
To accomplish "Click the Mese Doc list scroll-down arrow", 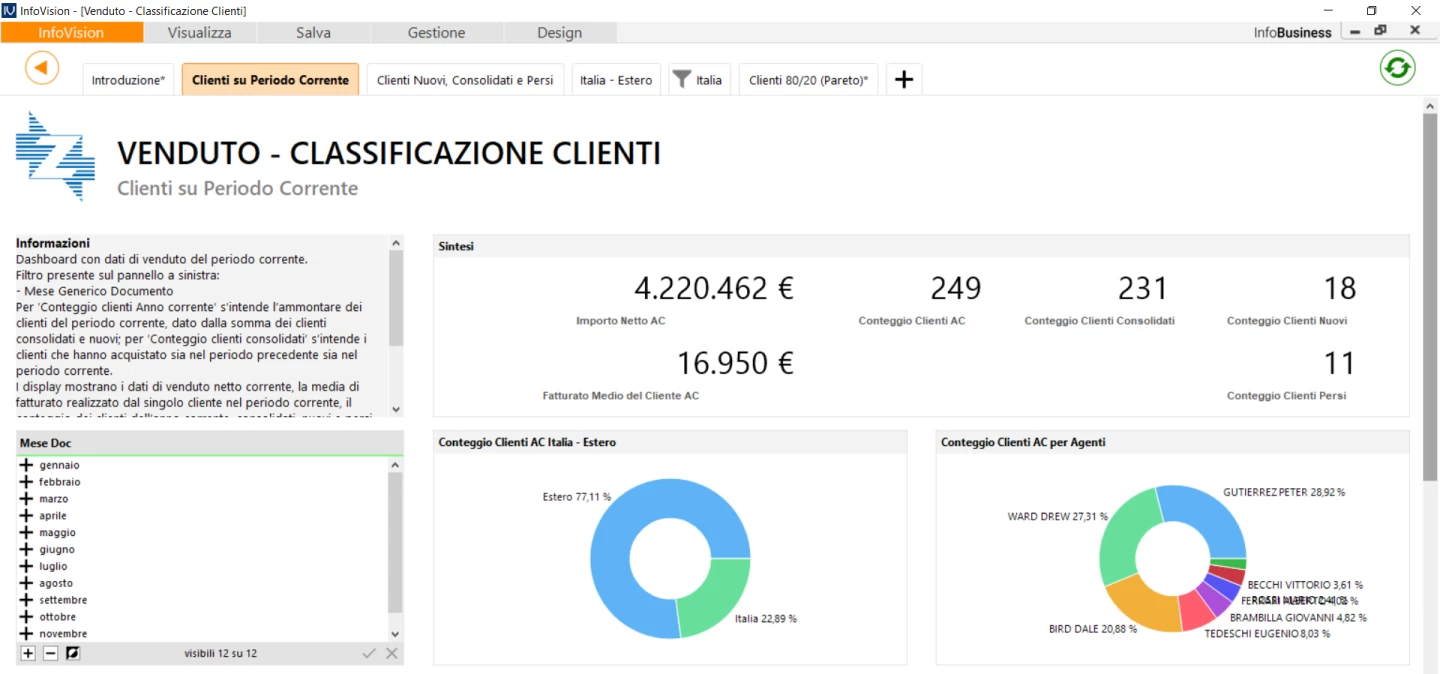I will (x=396, y=634).
